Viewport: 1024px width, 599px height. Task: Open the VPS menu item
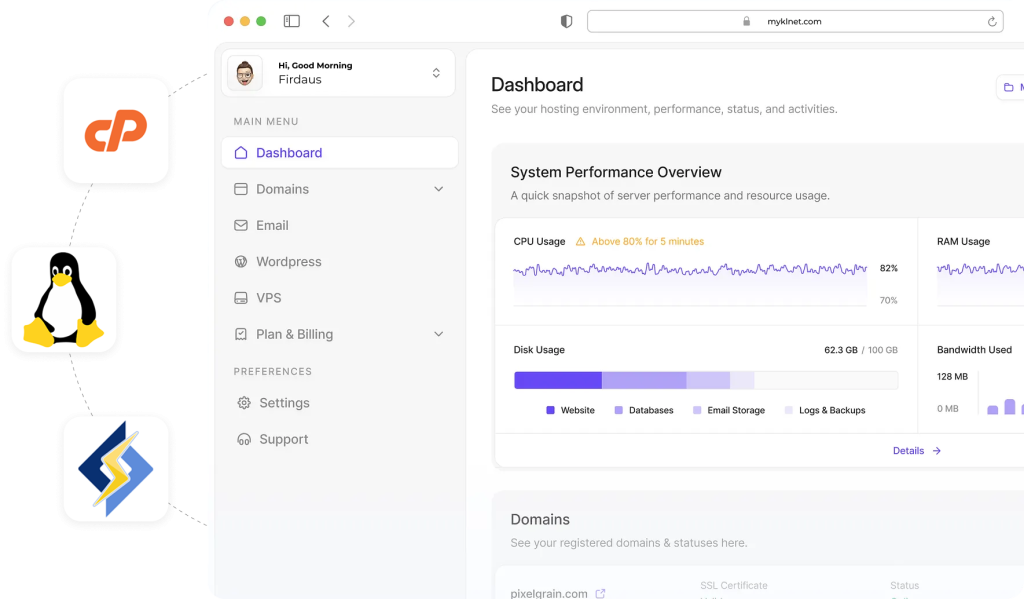[x=340, y=298]
